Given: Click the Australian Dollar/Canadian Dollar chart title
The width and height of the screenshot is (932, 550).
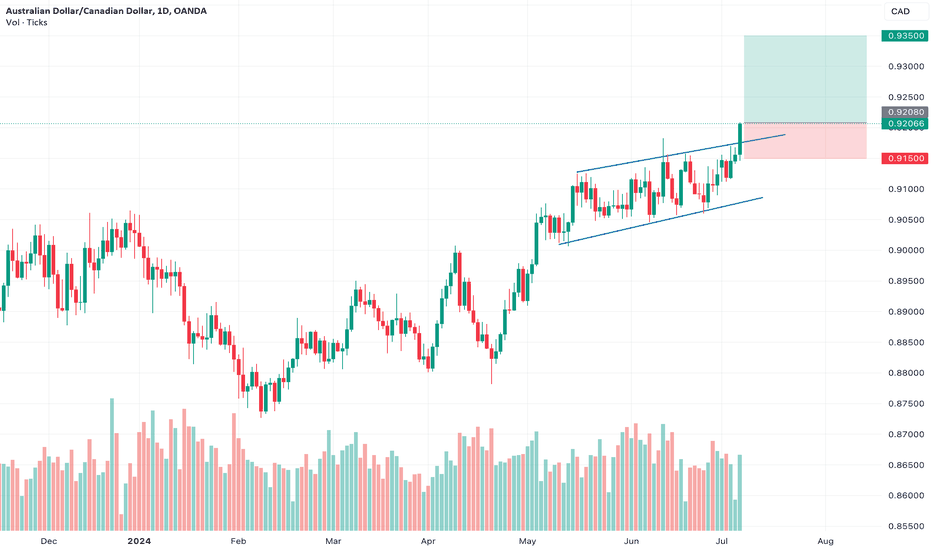Looking at the screenshot, I should [x=106, y=11].
